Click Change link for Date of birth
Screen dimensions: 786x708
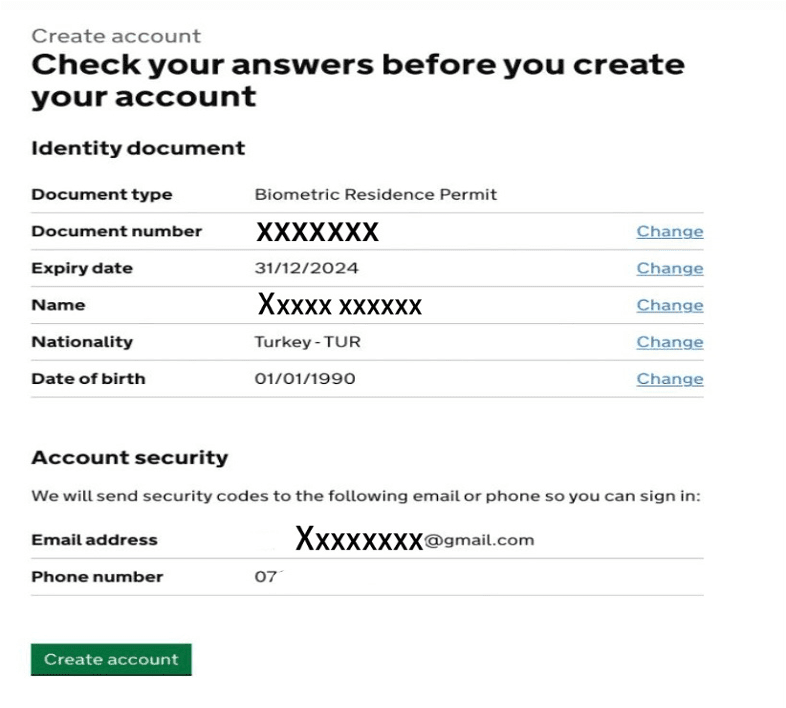tap(669, 379)
